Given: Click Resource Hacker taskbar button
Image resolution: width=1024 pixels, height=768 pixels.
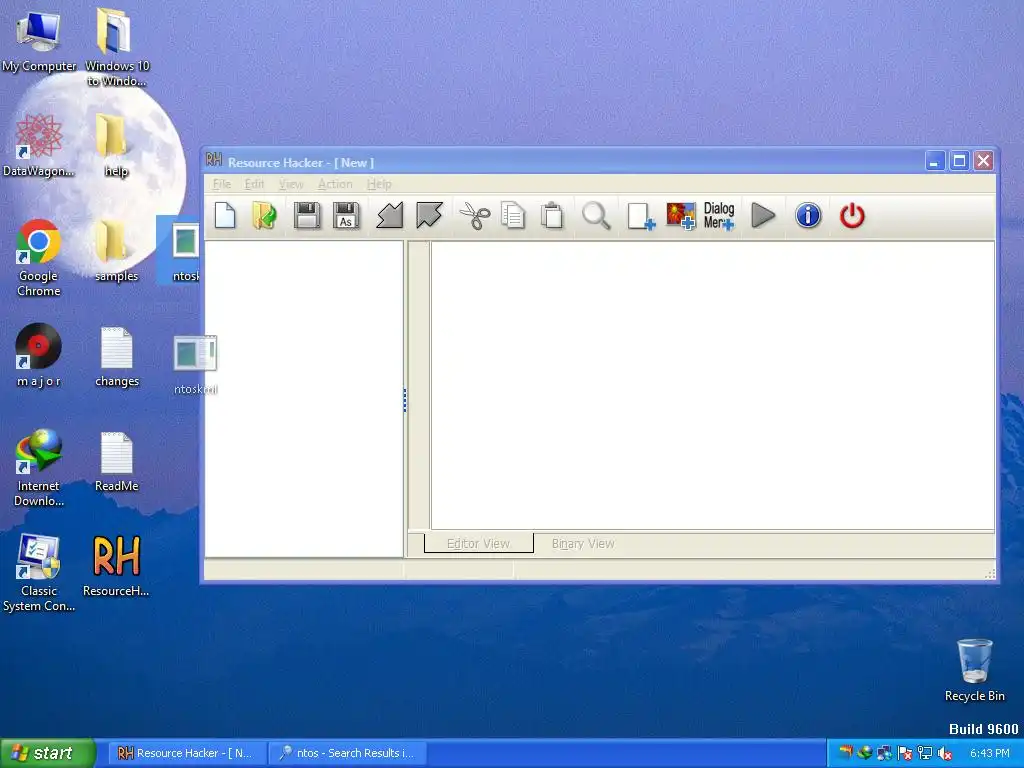Looking at the screenshot, I should coord(185,753).
